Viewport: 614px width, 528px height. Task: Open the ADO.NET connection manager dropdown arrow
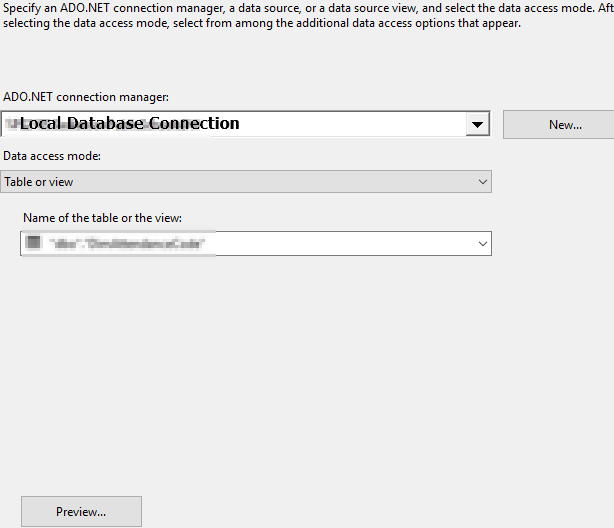pos(477,124)
